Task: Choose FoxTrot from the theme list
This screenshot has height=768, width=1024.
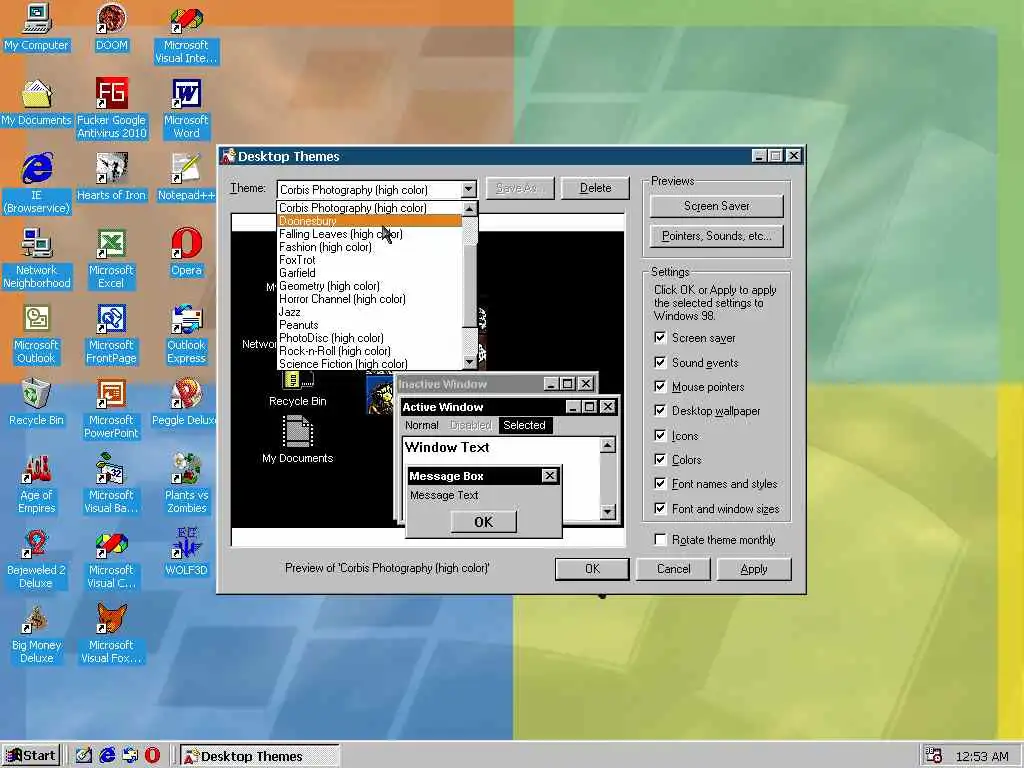Action: [x=370, y=260]
